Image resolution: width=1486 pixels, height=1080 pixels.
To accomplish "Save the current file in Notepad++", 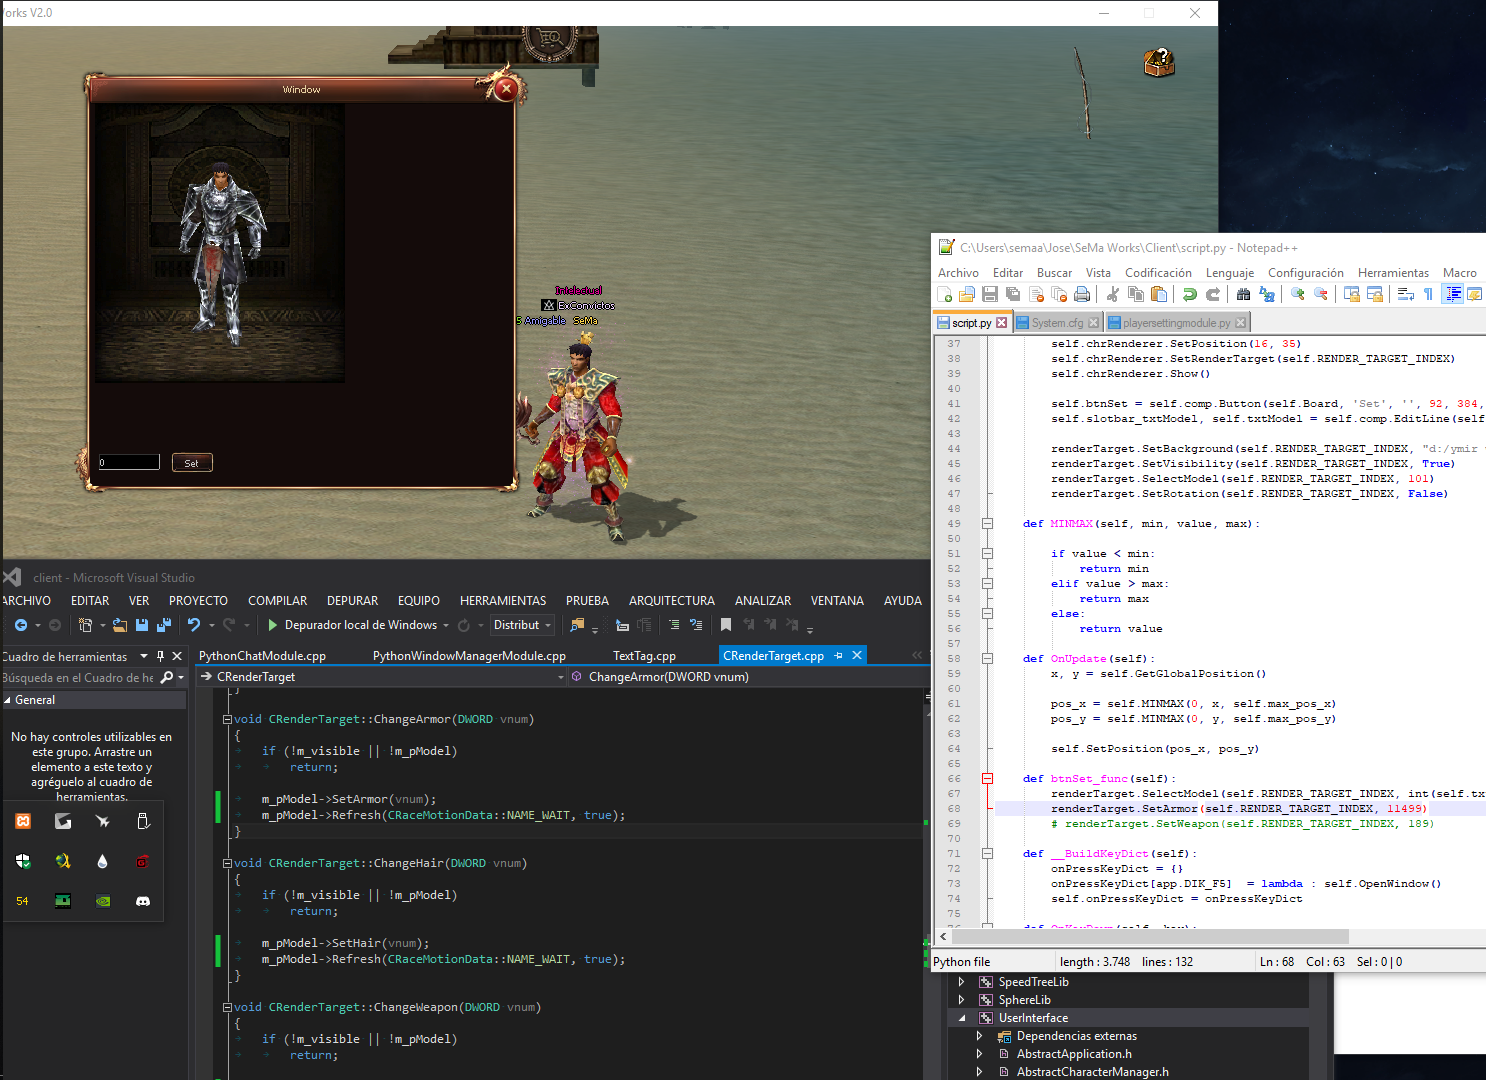I will (x=991, y=293).
